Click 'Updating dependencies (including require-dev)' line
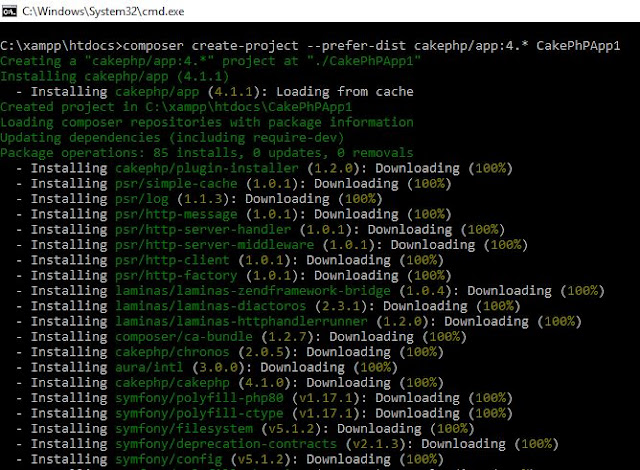 tap(172, 137)
